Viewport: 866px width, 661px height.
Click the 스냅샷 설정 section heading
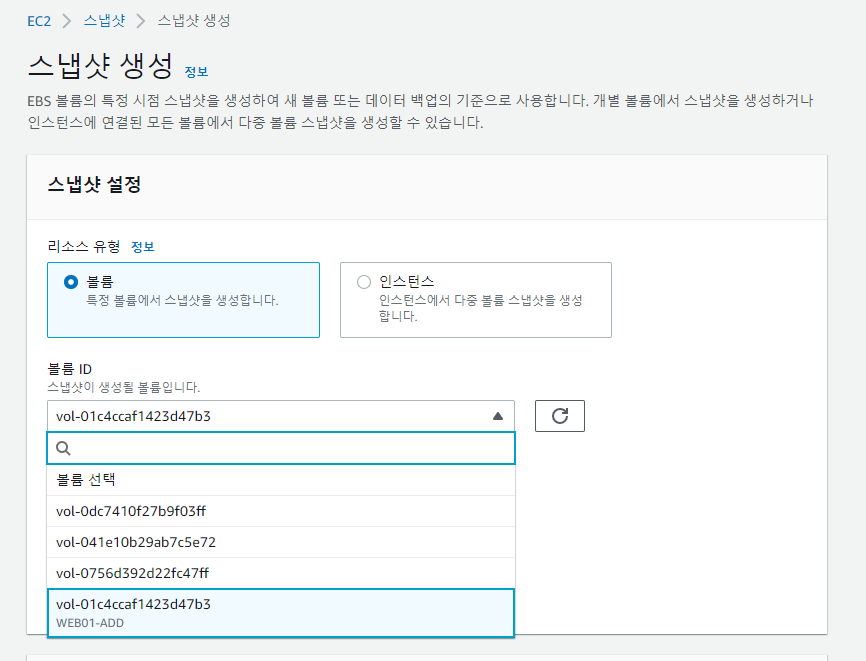click(x=94, y=184)
